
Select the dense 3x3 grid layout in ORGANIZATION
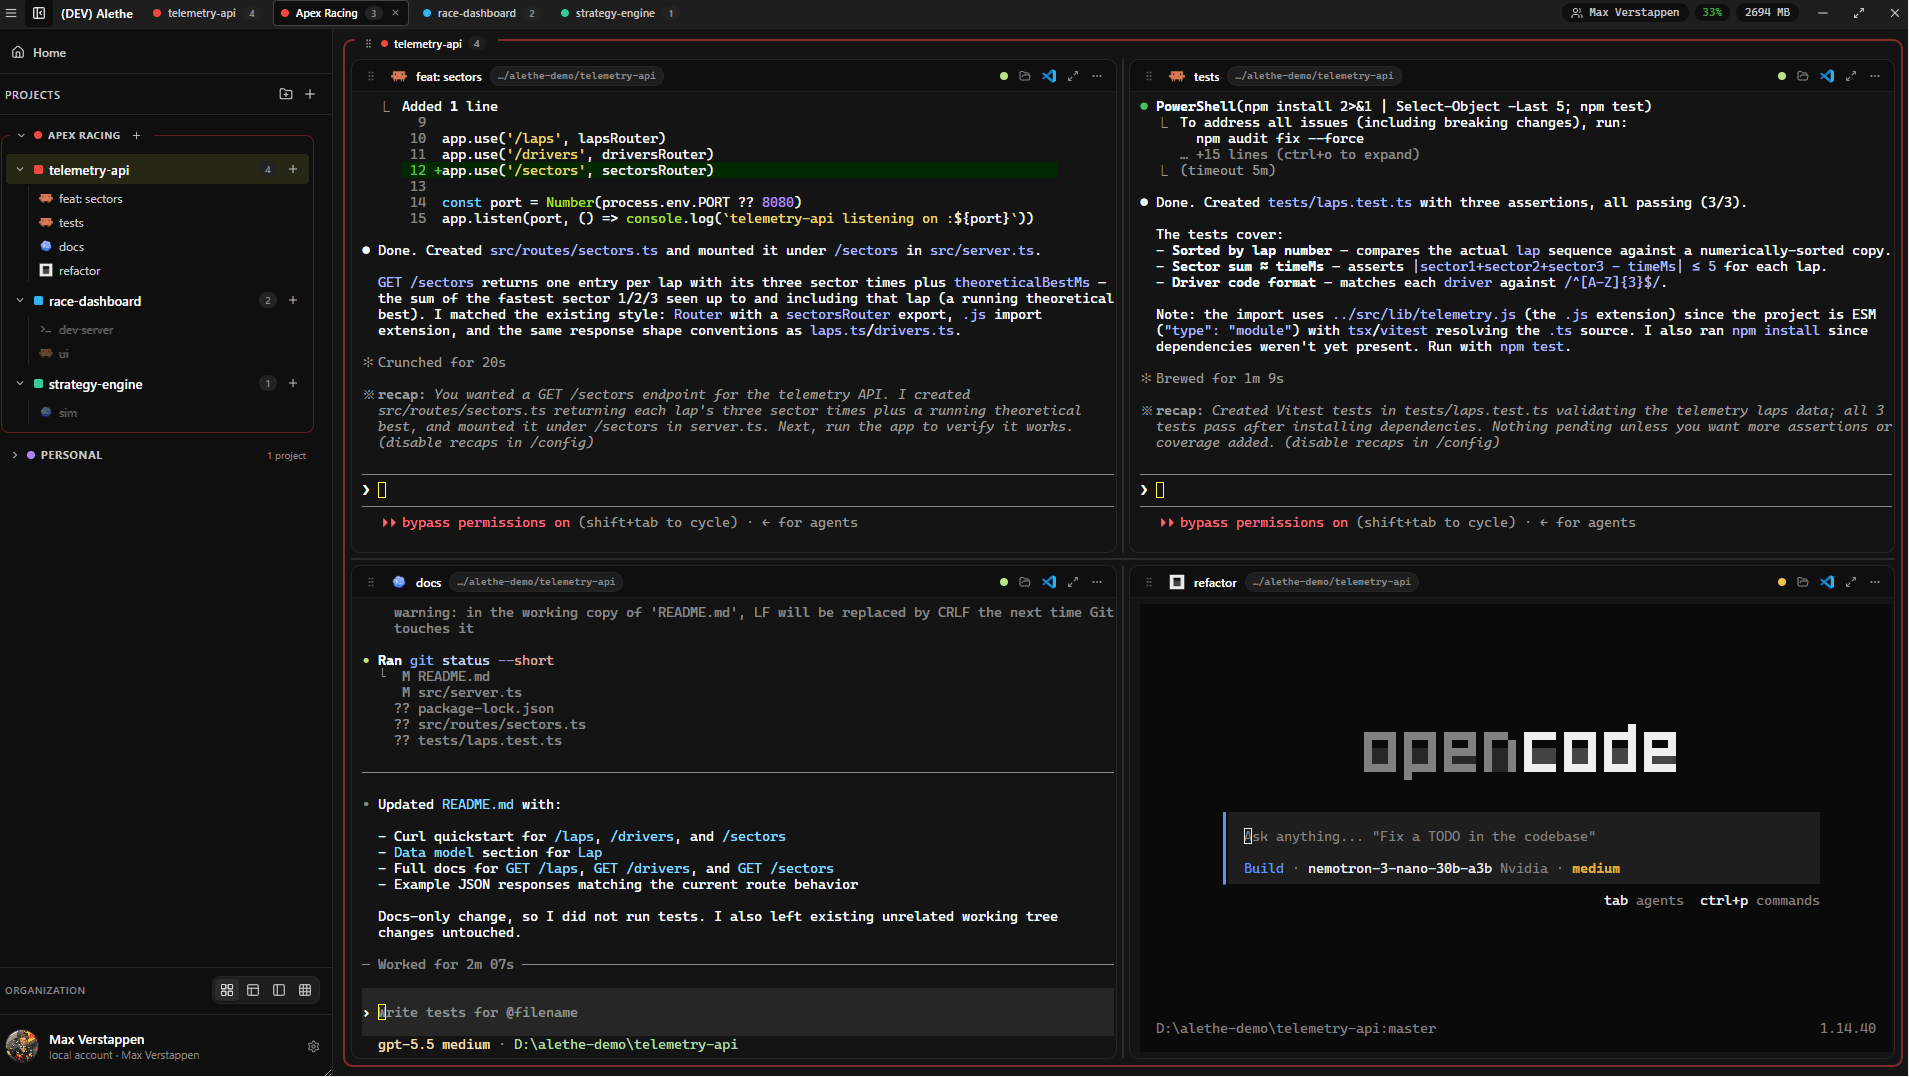coord(305,990)
